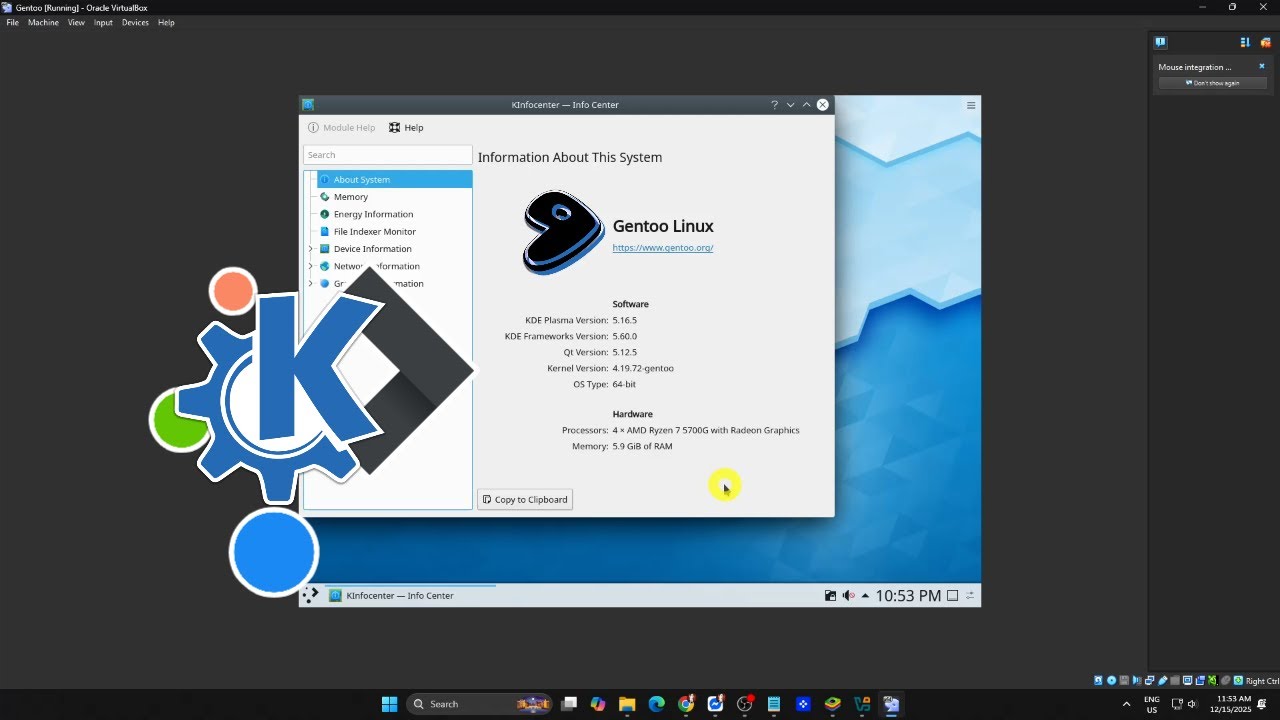Show hidden Windows tray icons
The image size is (1280, 720).
(1127, 704)
